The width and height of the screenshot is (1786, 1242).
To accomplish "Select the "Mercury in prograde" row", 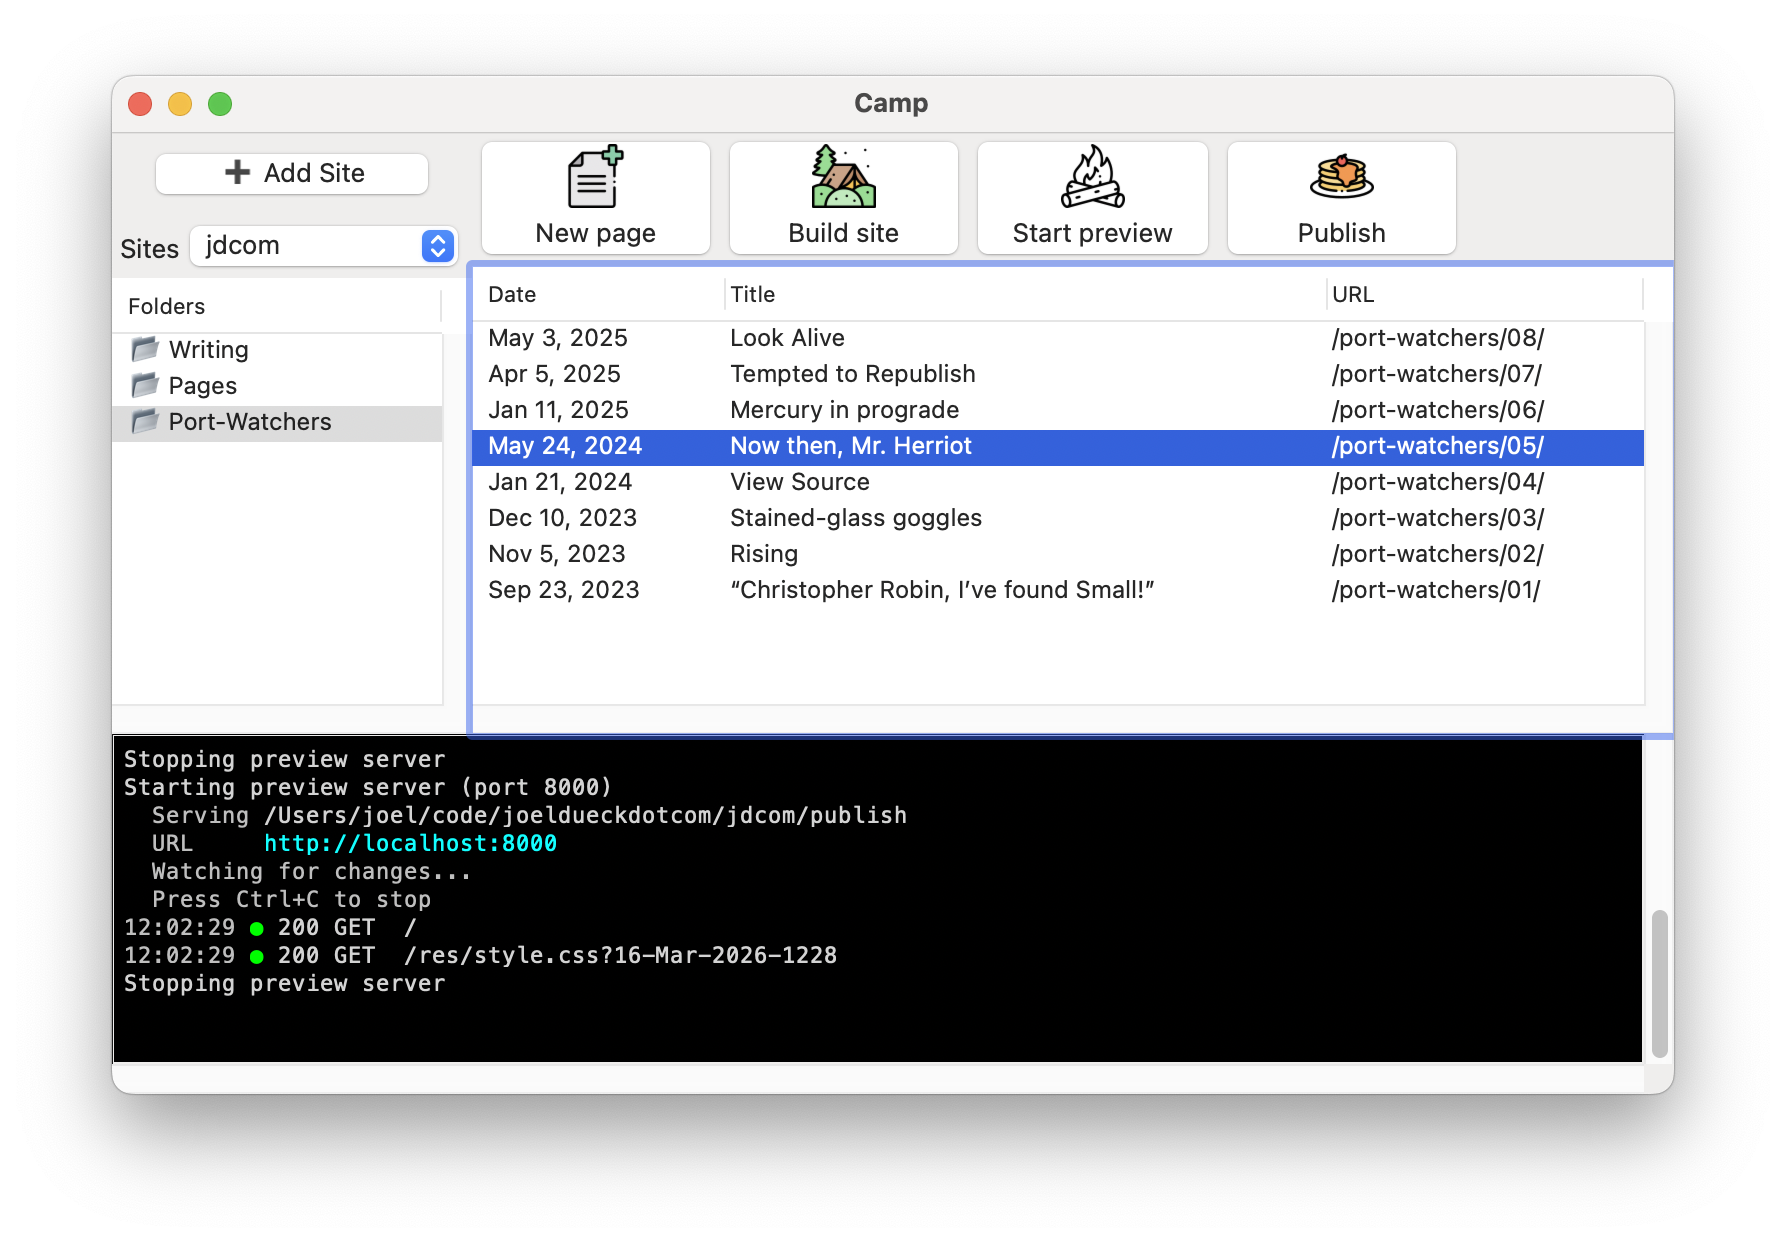I will click(844, 410).
